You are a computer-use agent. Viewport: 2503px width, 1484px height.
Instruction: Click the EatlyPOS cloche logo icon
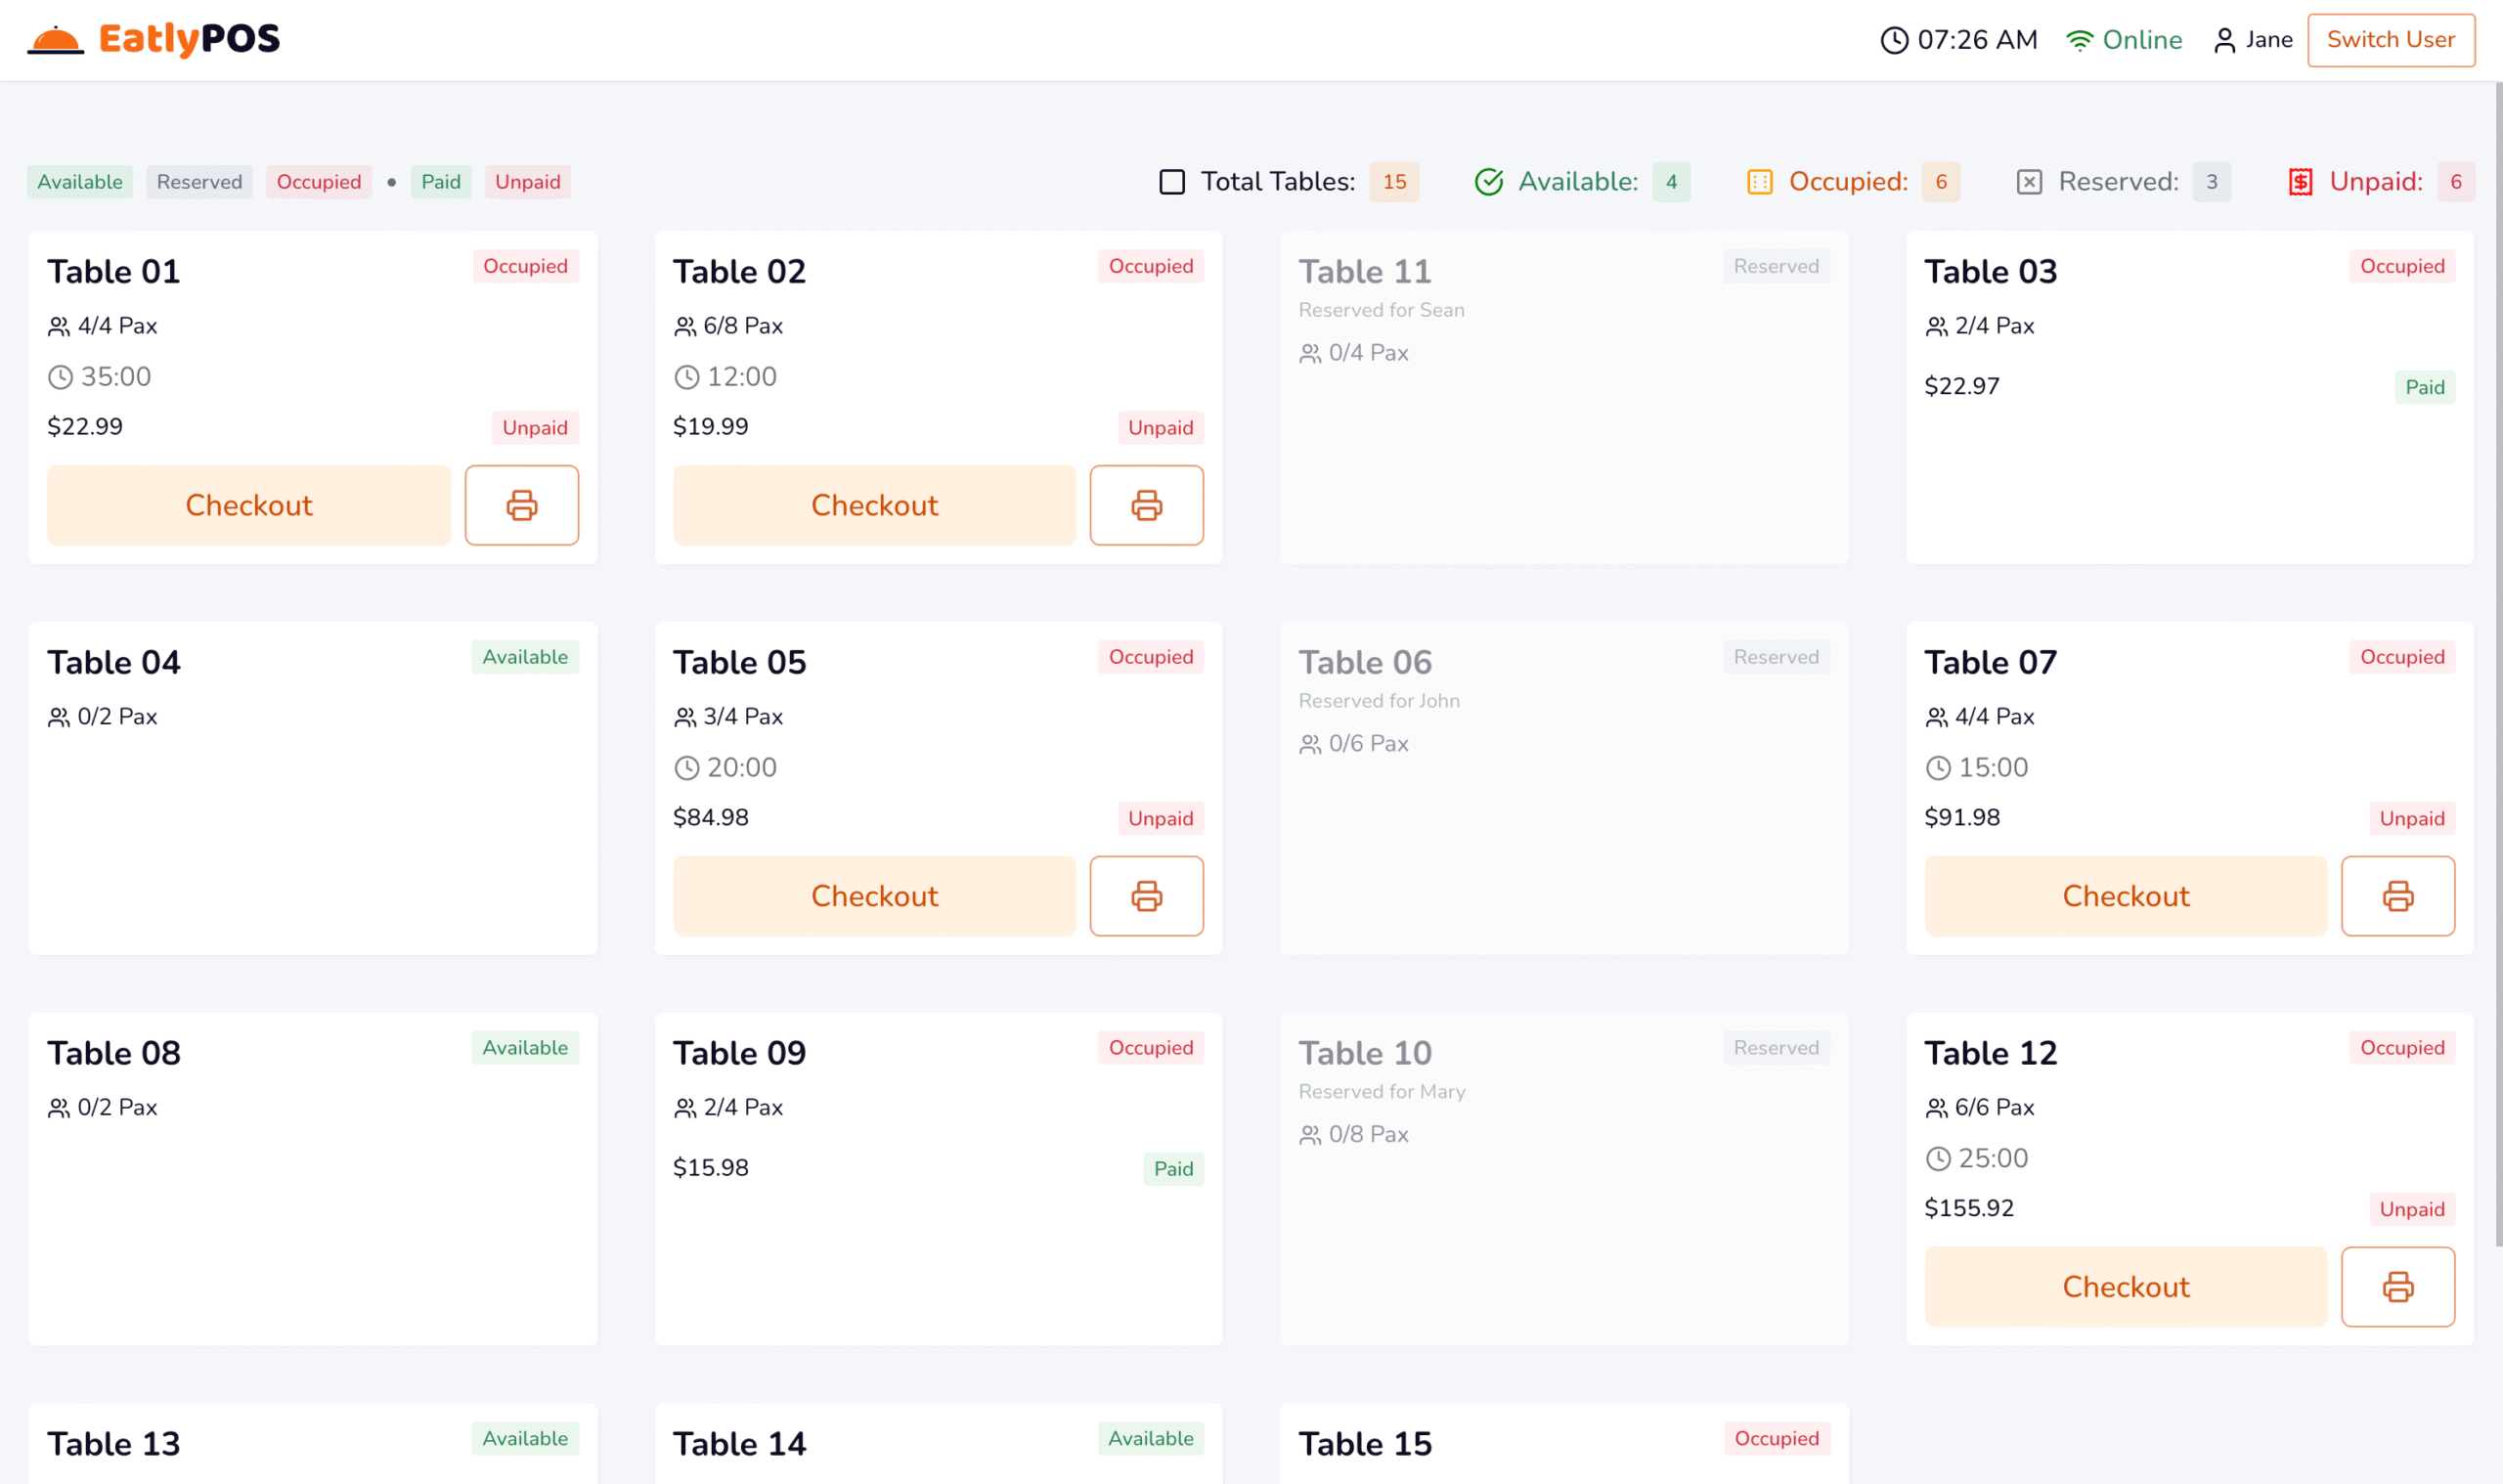55,40
